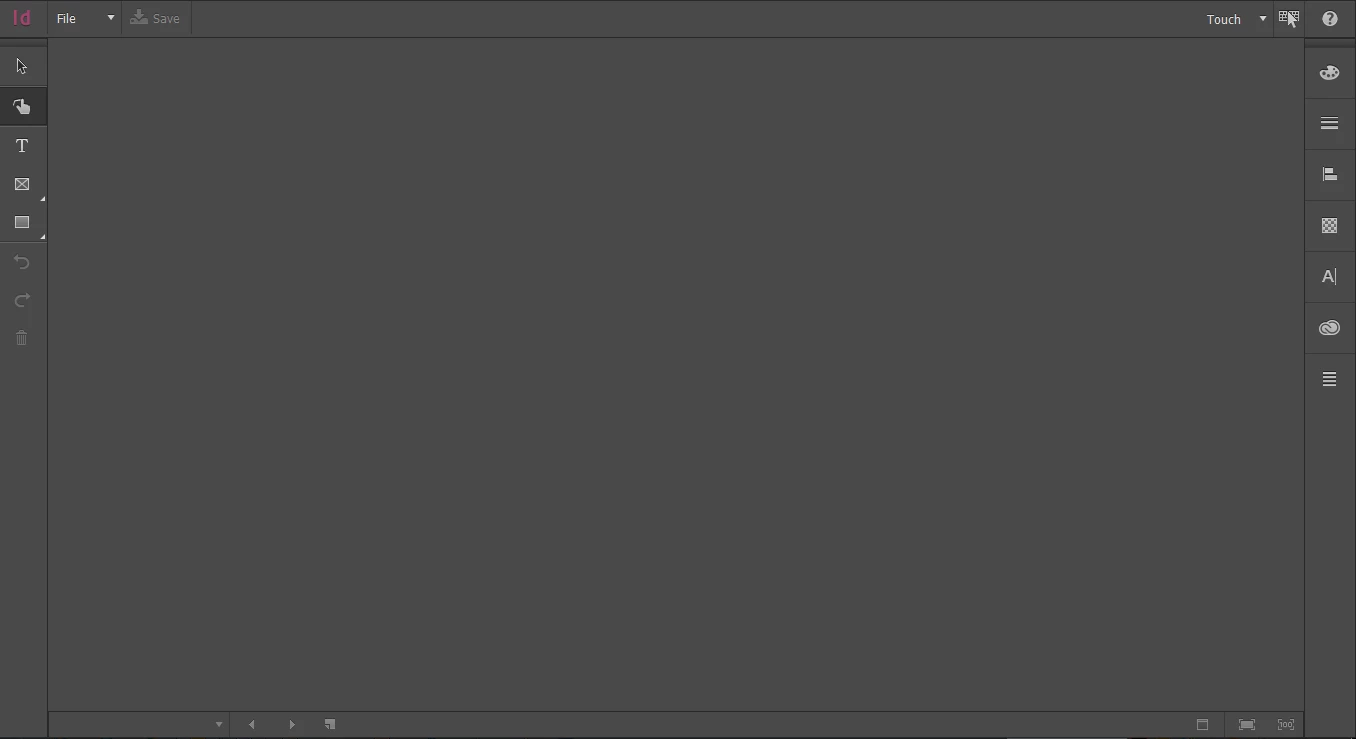Open the File menu
1356x739 pixels.
pyautogui.click(x=85, y=18)
